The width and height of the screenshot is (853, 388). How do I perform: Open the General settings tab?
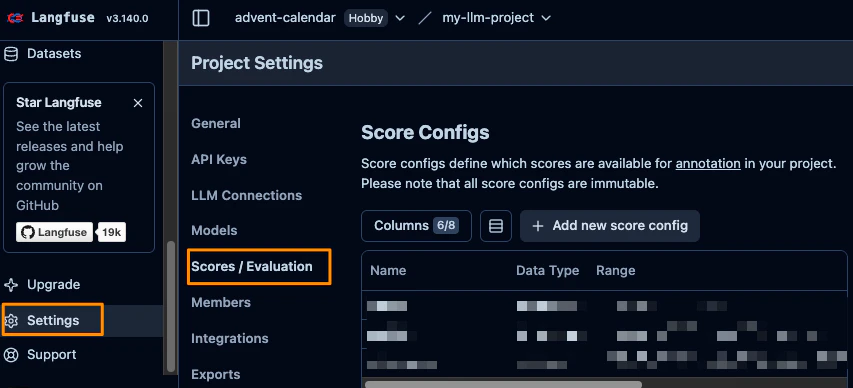pyautogui.click(x=216, y=124)
